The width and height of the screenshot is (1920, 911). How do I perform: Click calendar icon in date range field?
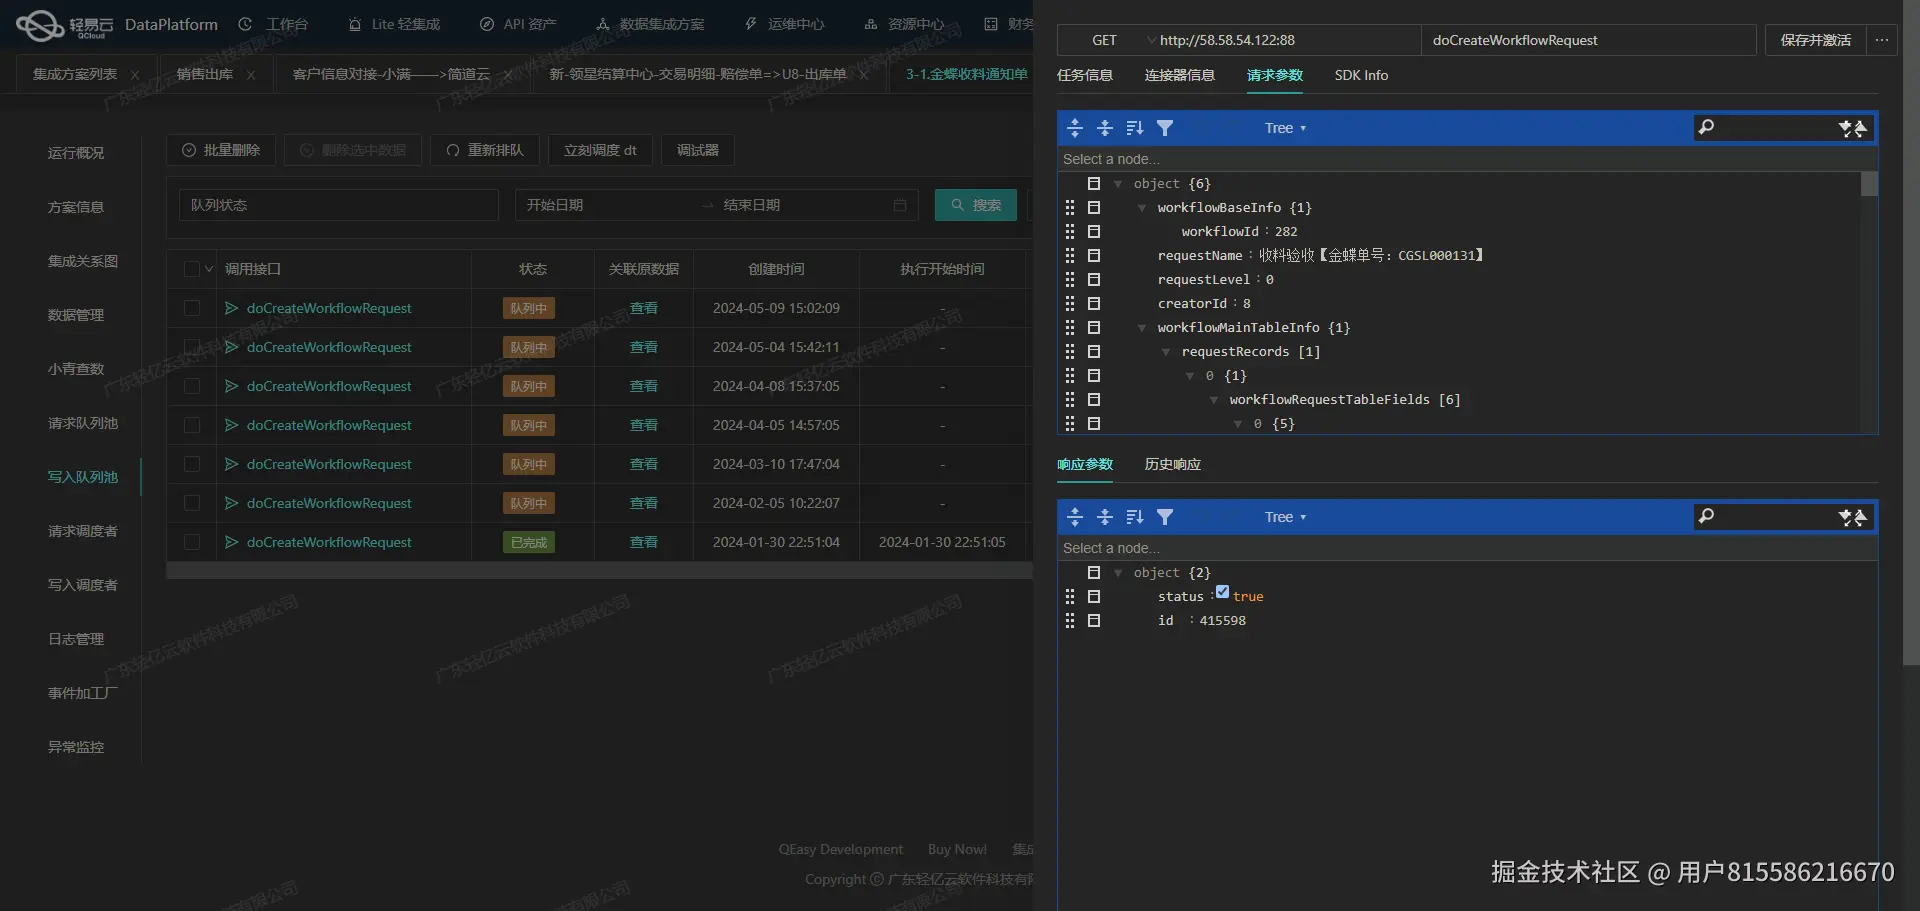coord(900,205)
